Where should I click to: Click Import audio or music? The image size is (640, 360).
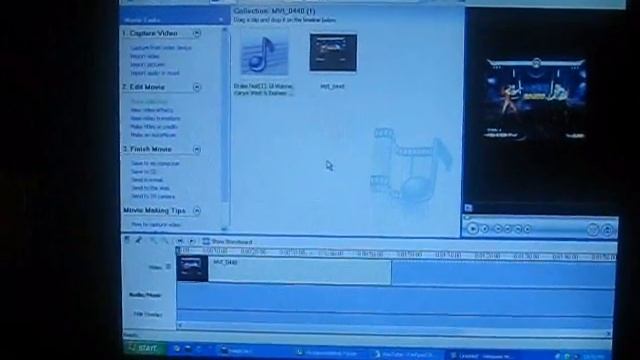[155, 73]
